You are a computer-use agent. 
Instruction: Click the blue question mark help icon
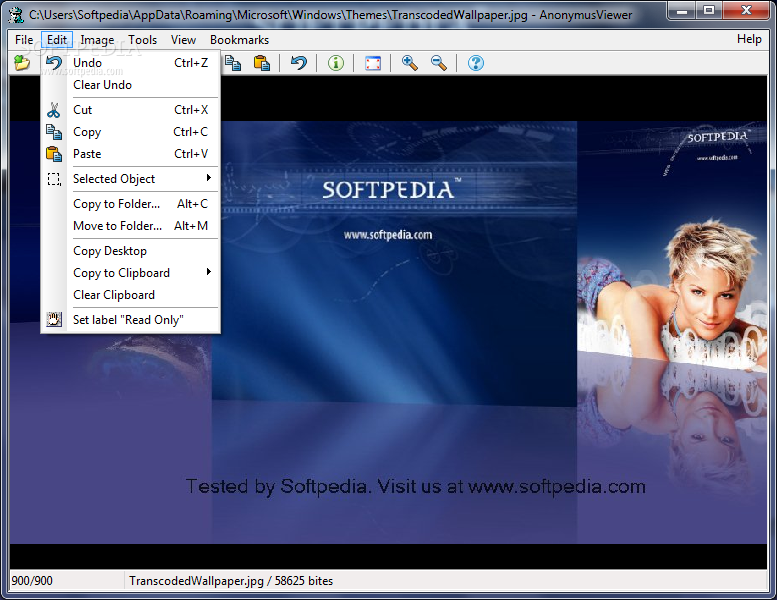(476, 63)
